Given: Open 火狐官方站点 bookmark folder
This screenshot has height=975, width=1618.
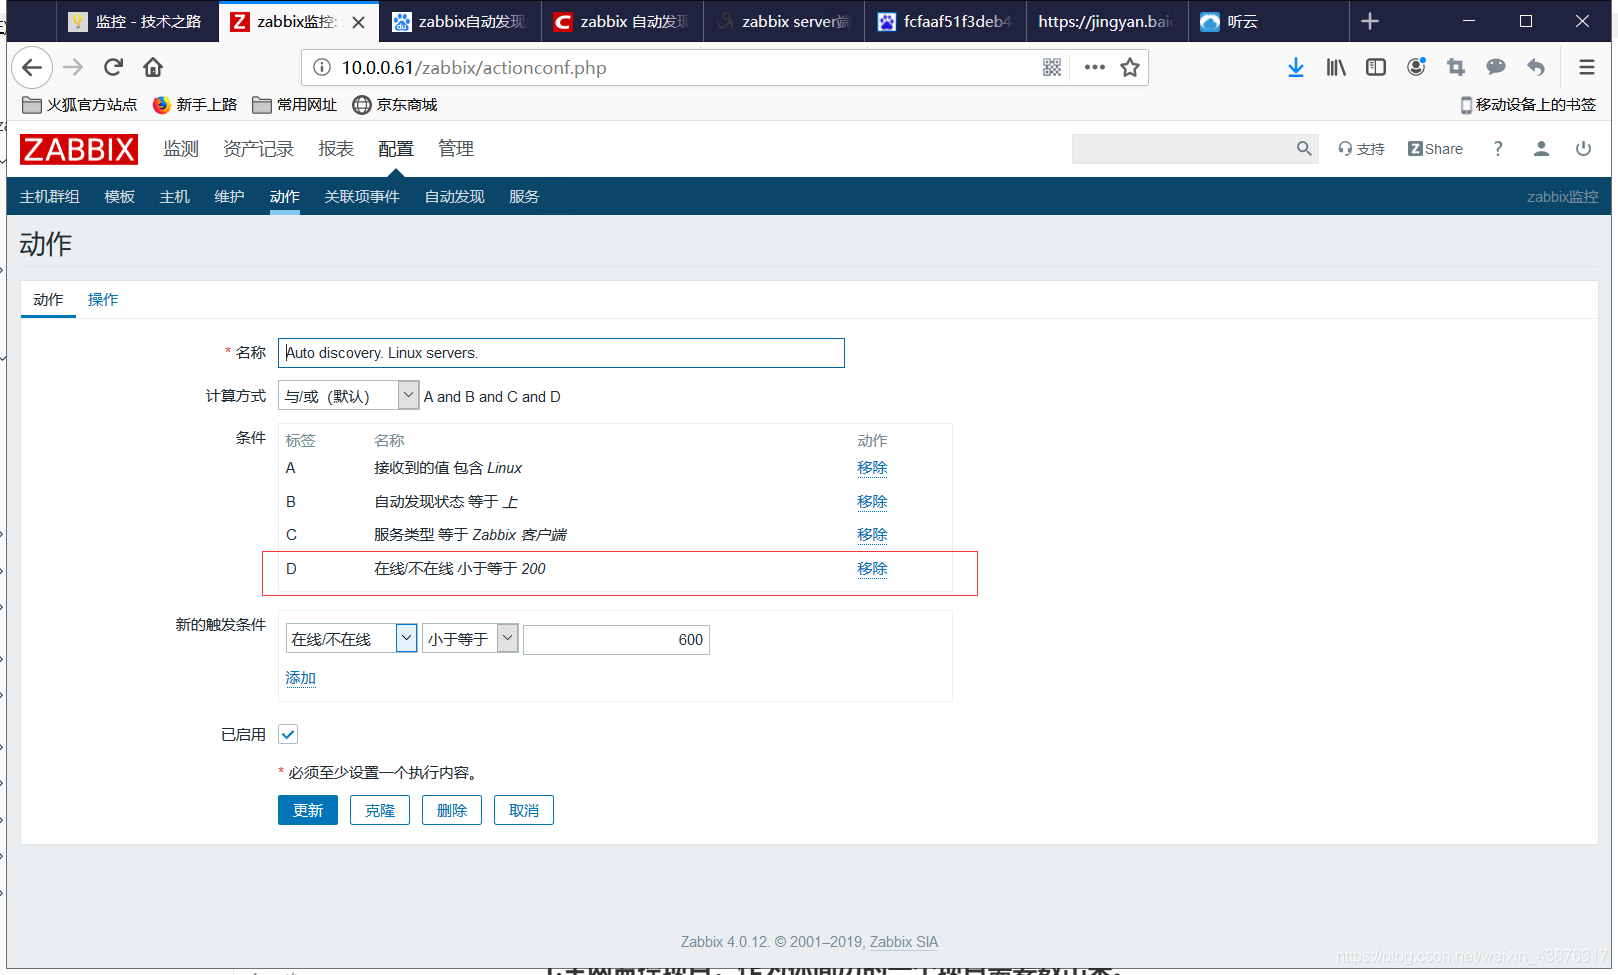Looking at the screenshot, I should tap(80, 104).
